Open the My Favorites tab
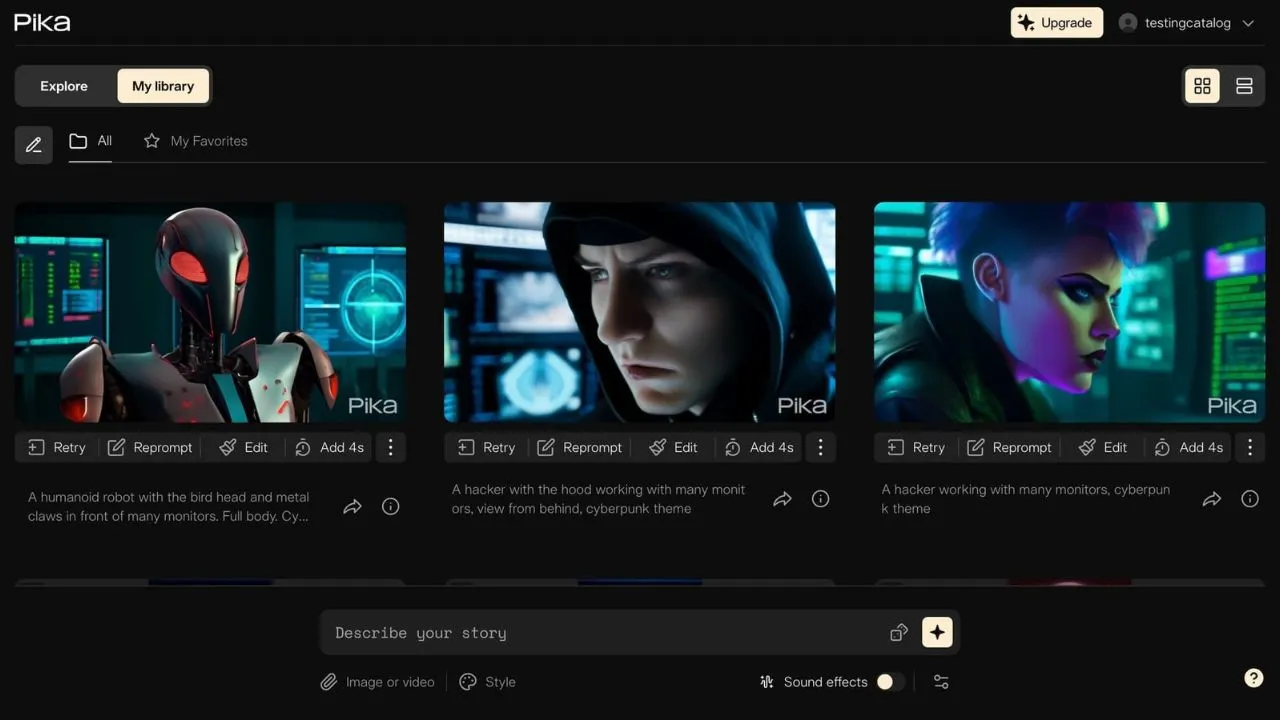 196,141
